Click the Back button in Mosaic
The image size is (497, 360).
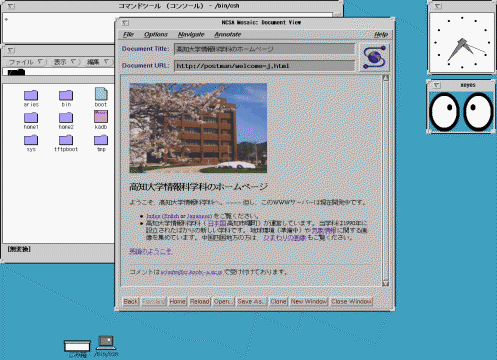tap(130, 301)
